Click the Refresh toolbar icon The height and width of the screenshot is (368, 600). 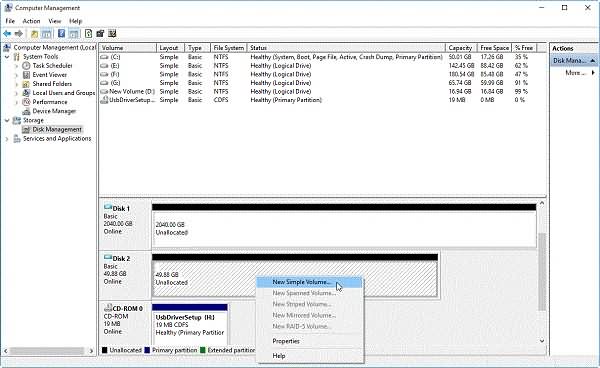(x=88, y=34)
